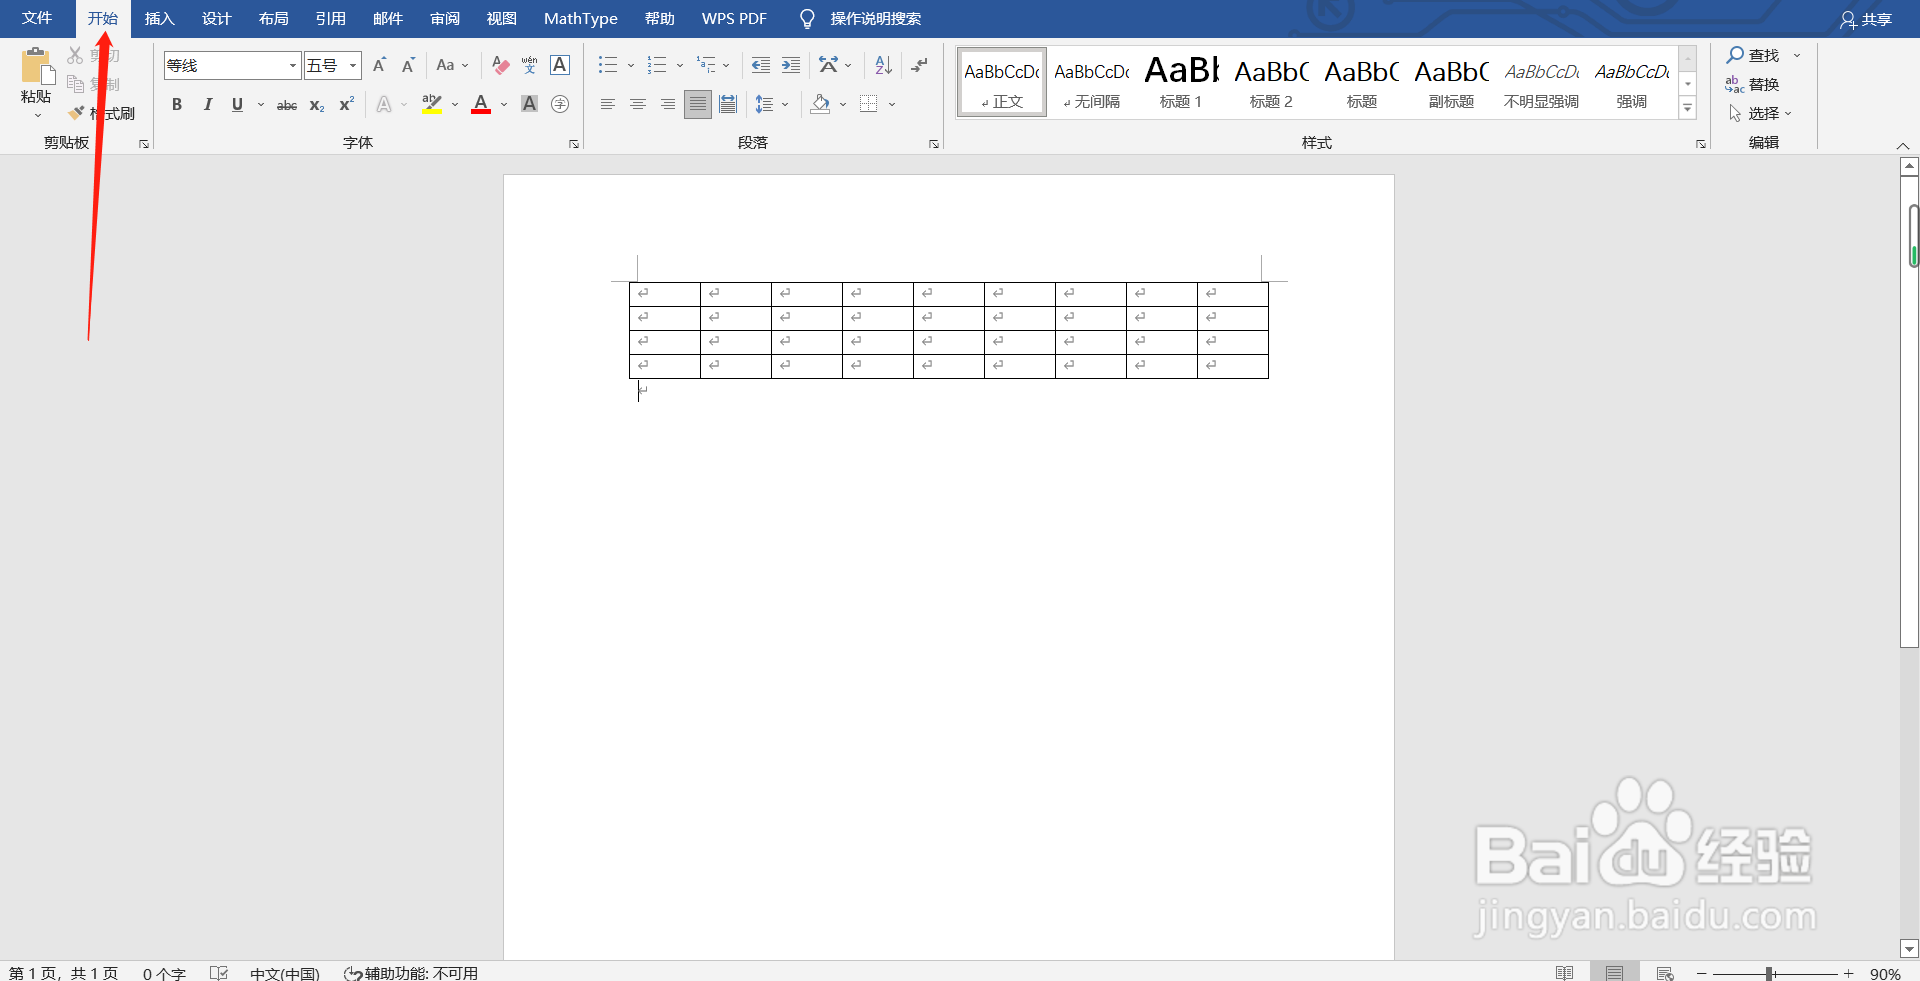Expand multilevel list options
The image size is (1920, 981).
coord(726,66)
